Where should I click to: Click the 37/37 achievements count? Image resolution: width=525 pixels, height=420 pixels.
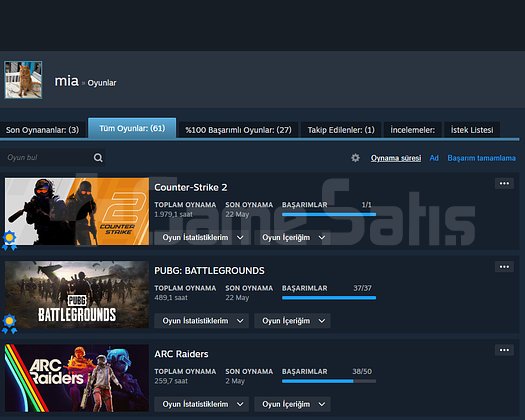click(x=362, y=288)
